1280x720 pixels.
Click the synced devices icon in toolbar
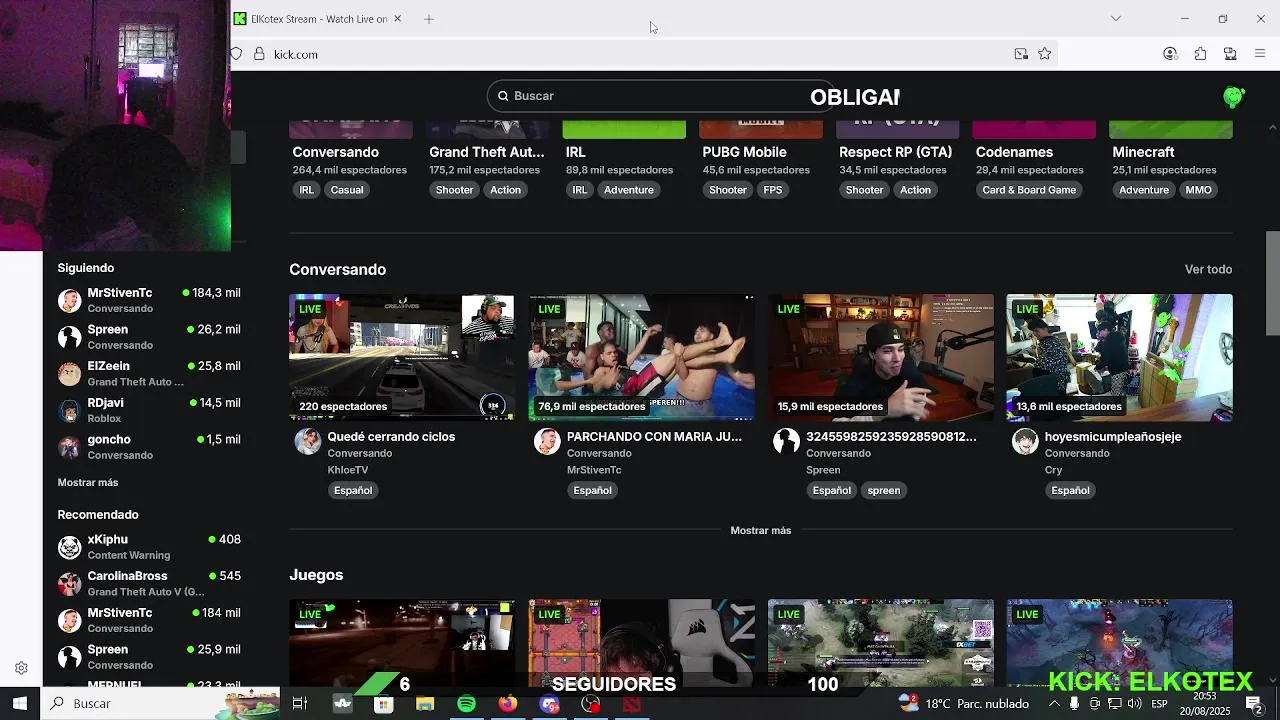(x=1230, y=54)
